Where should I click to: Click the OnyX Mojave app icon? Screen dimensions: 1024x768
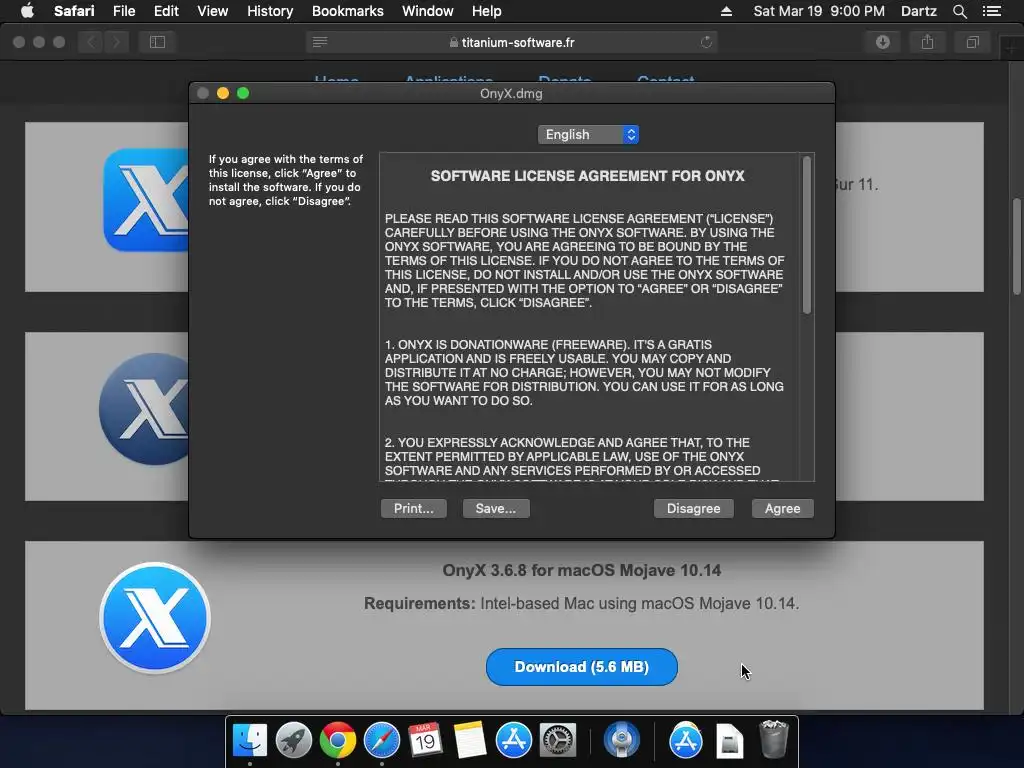(x=155, y=618)
